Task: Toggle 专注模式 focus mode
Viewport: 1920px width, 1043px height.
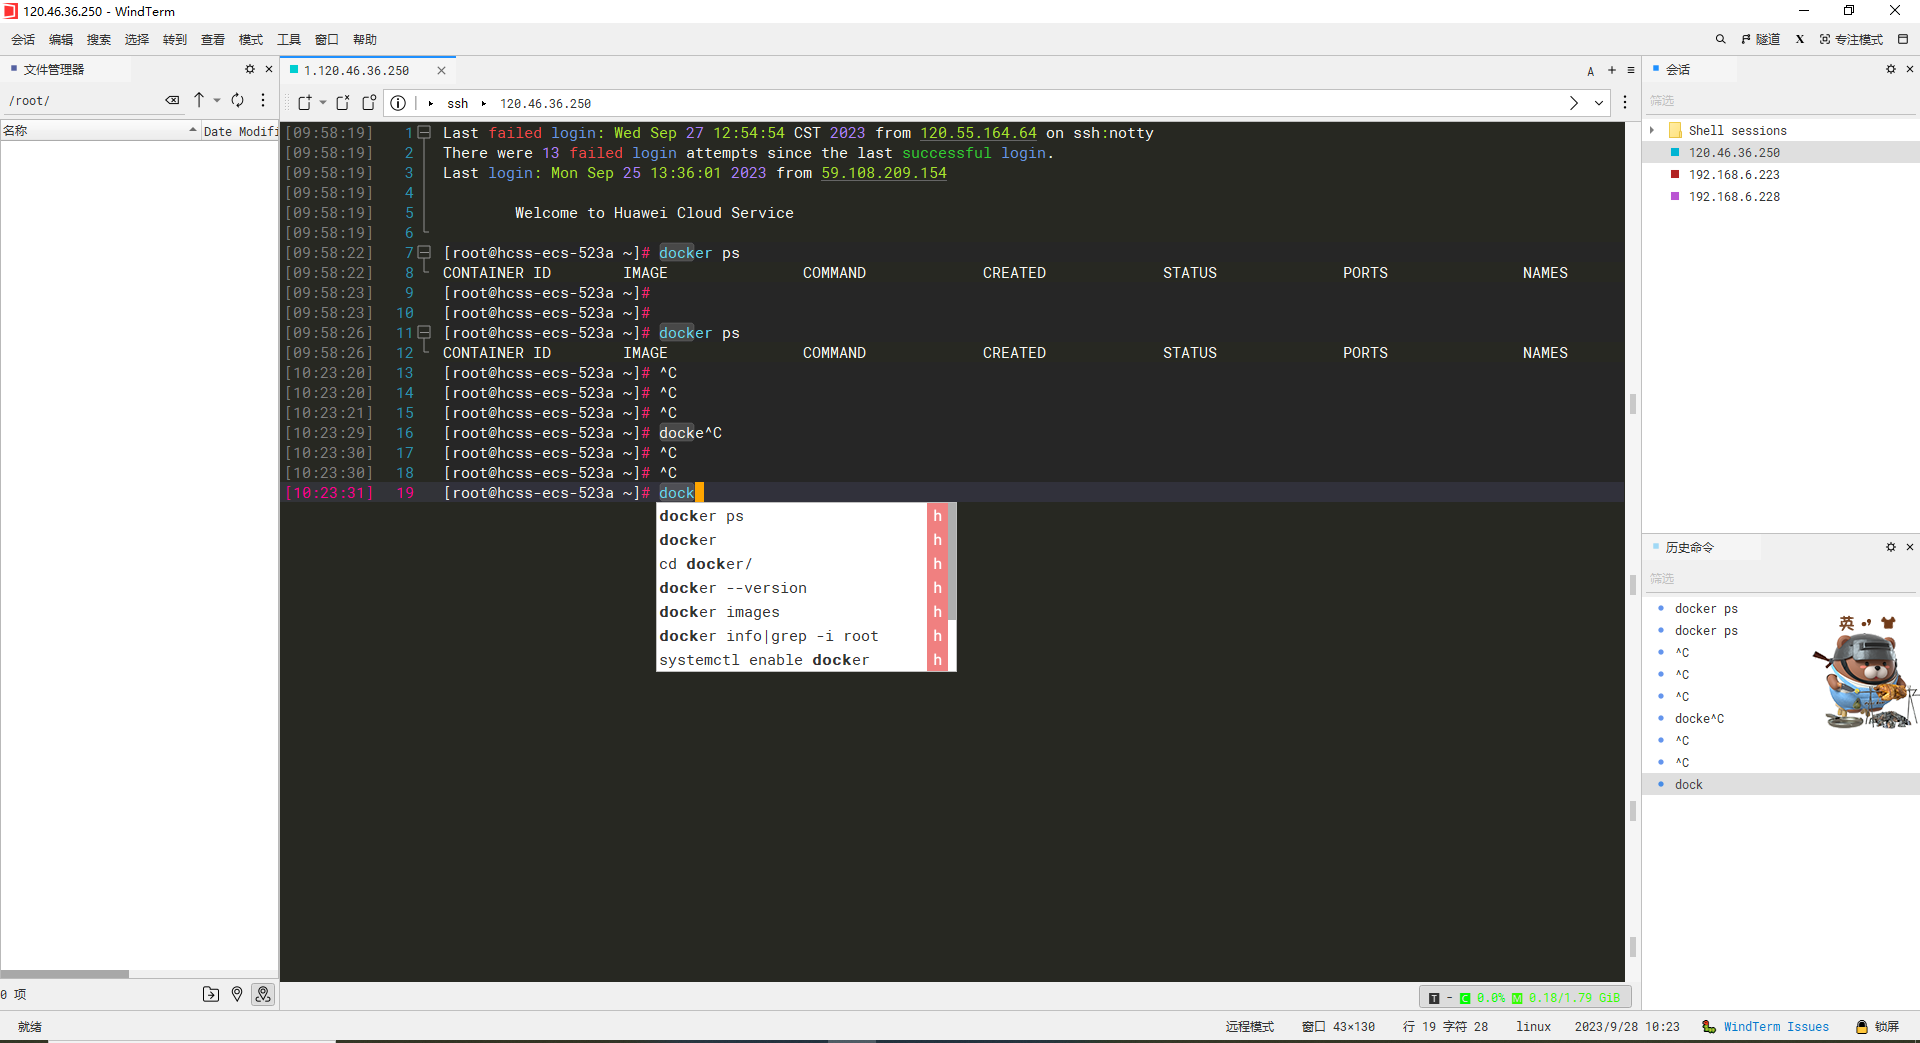Action: click(1851, 40)
